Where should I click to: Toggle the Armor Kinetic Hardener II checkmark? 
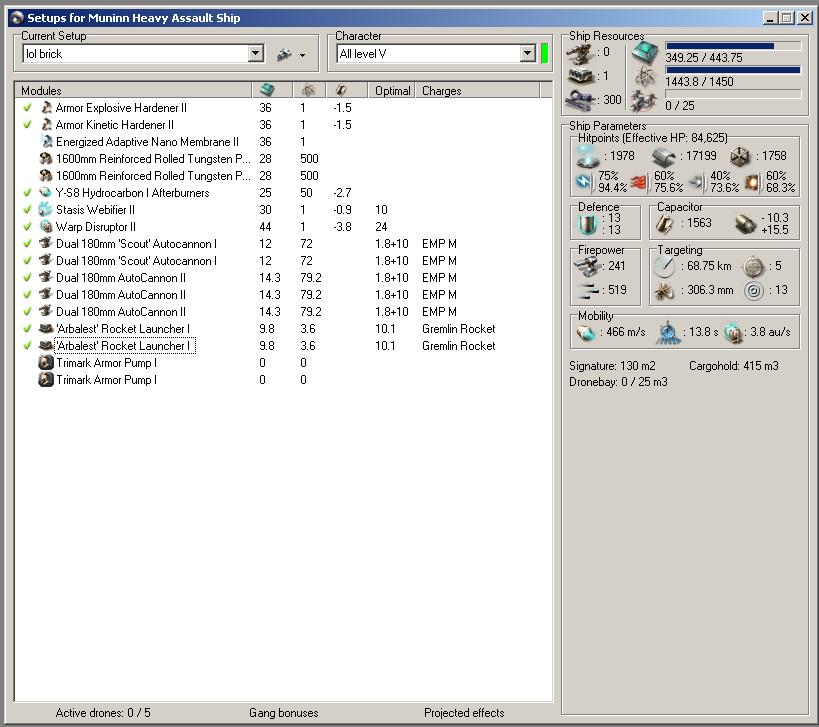click(x=28, y=125)
